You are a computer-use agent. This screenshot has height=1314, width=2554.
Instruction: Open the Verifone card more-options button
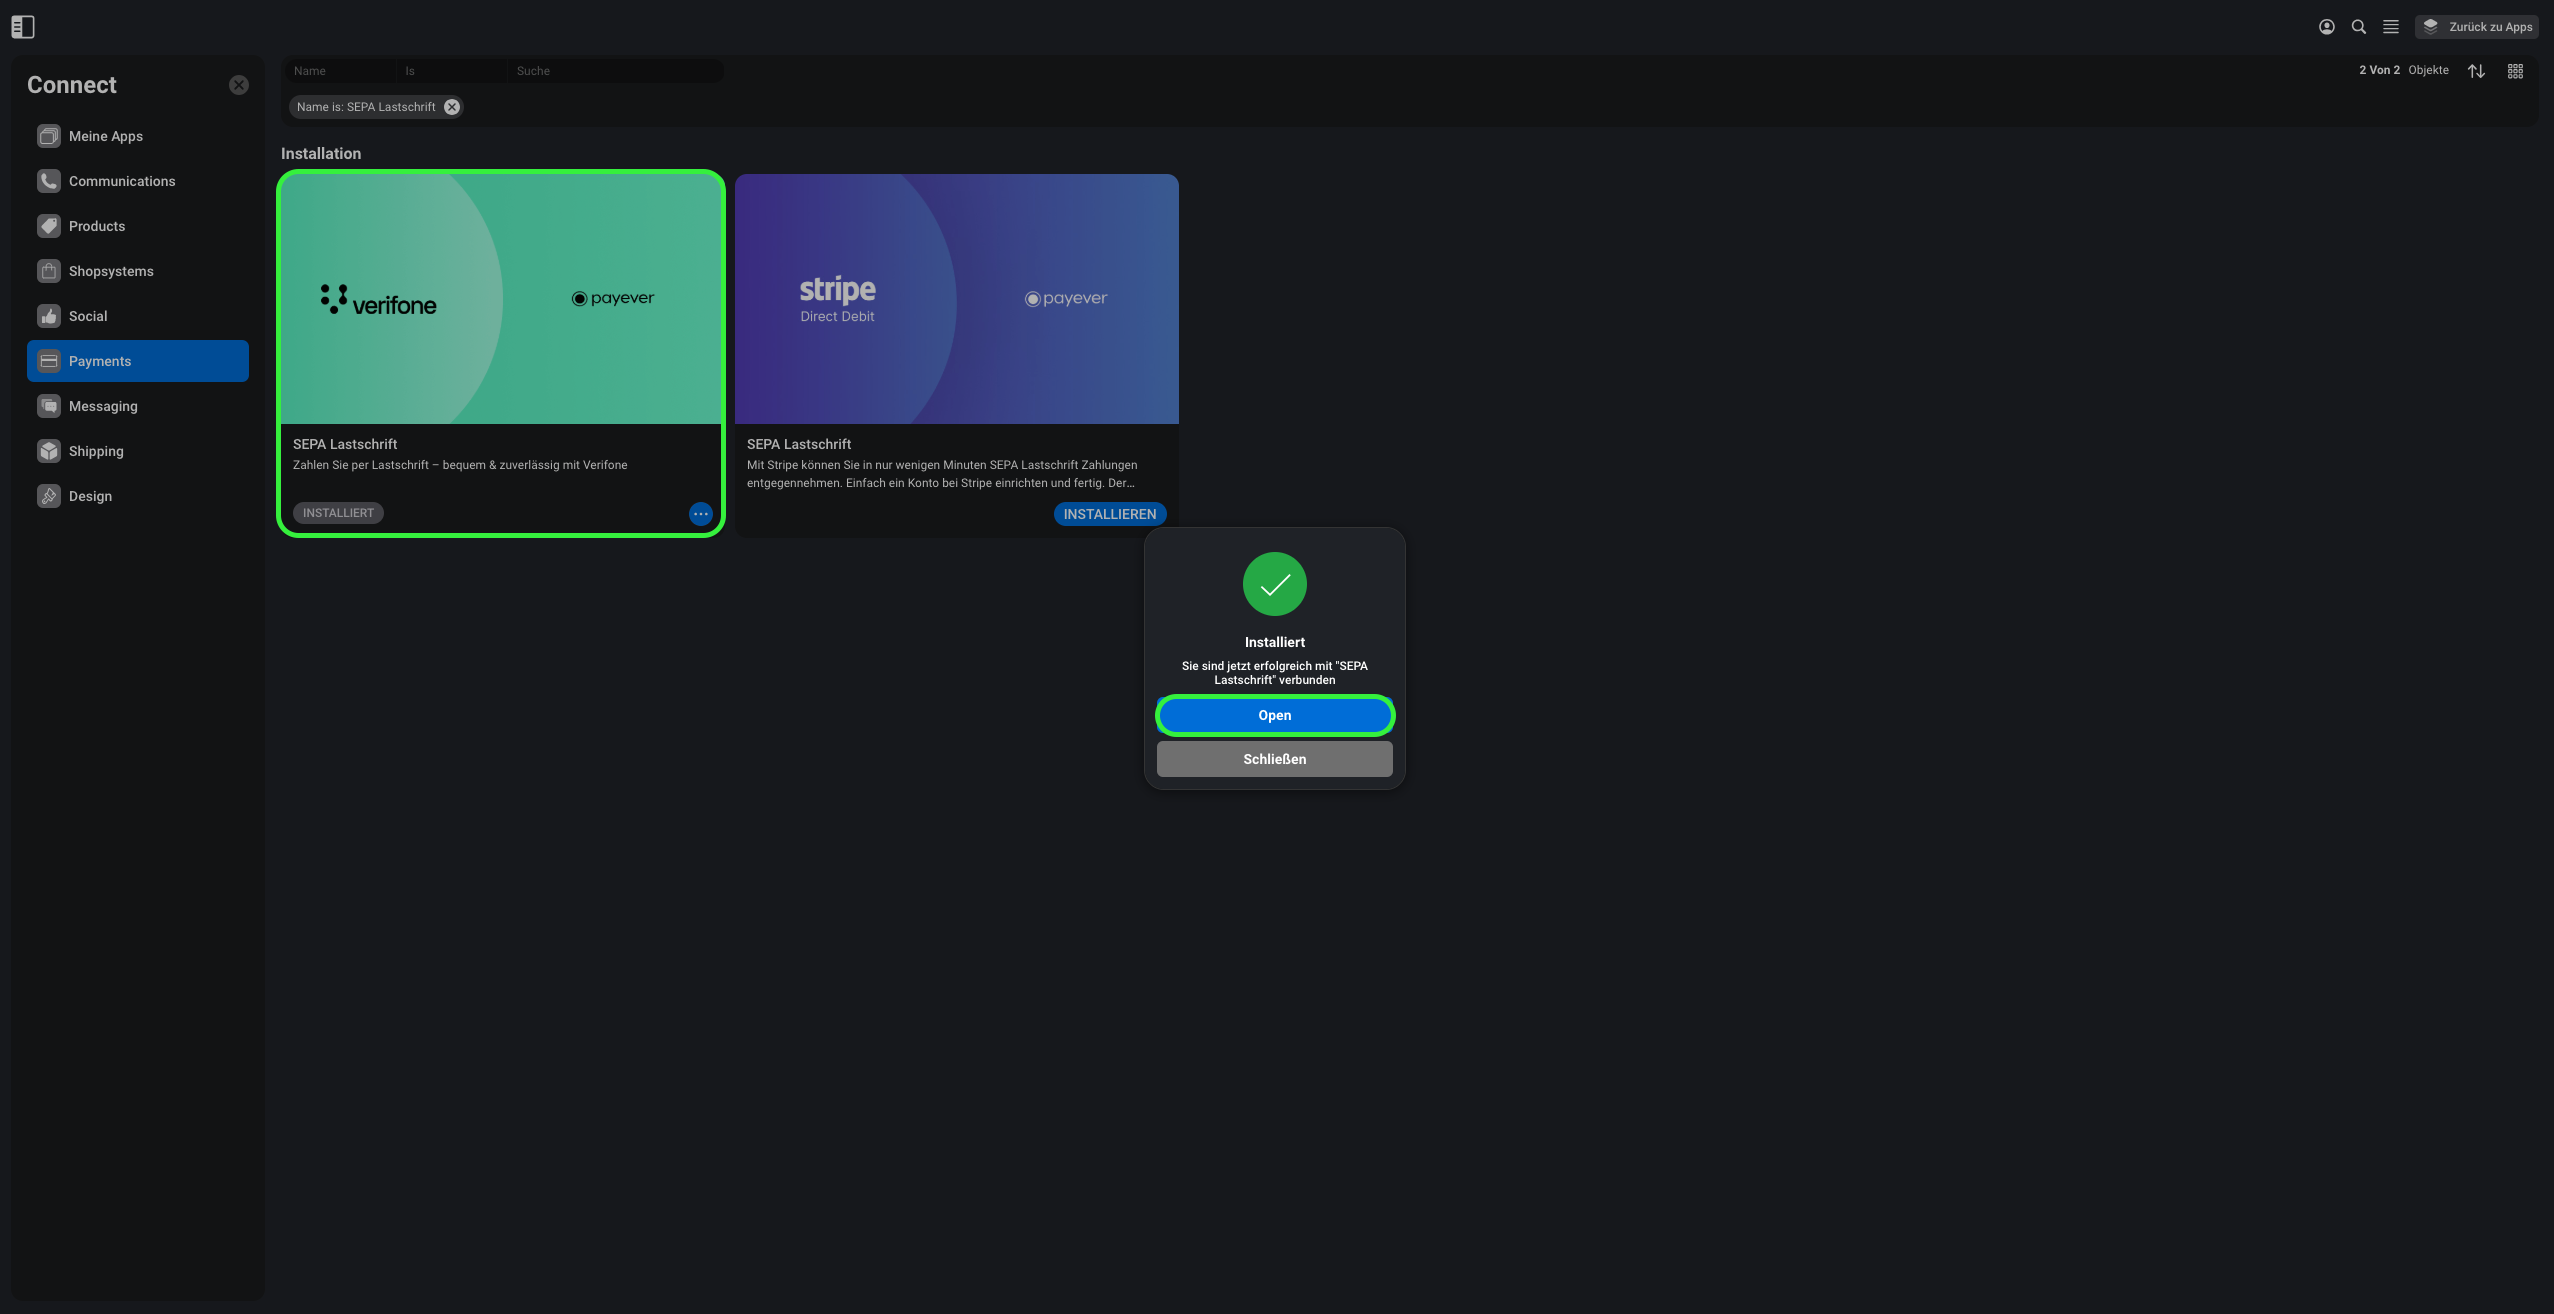(x=701, y=514)
